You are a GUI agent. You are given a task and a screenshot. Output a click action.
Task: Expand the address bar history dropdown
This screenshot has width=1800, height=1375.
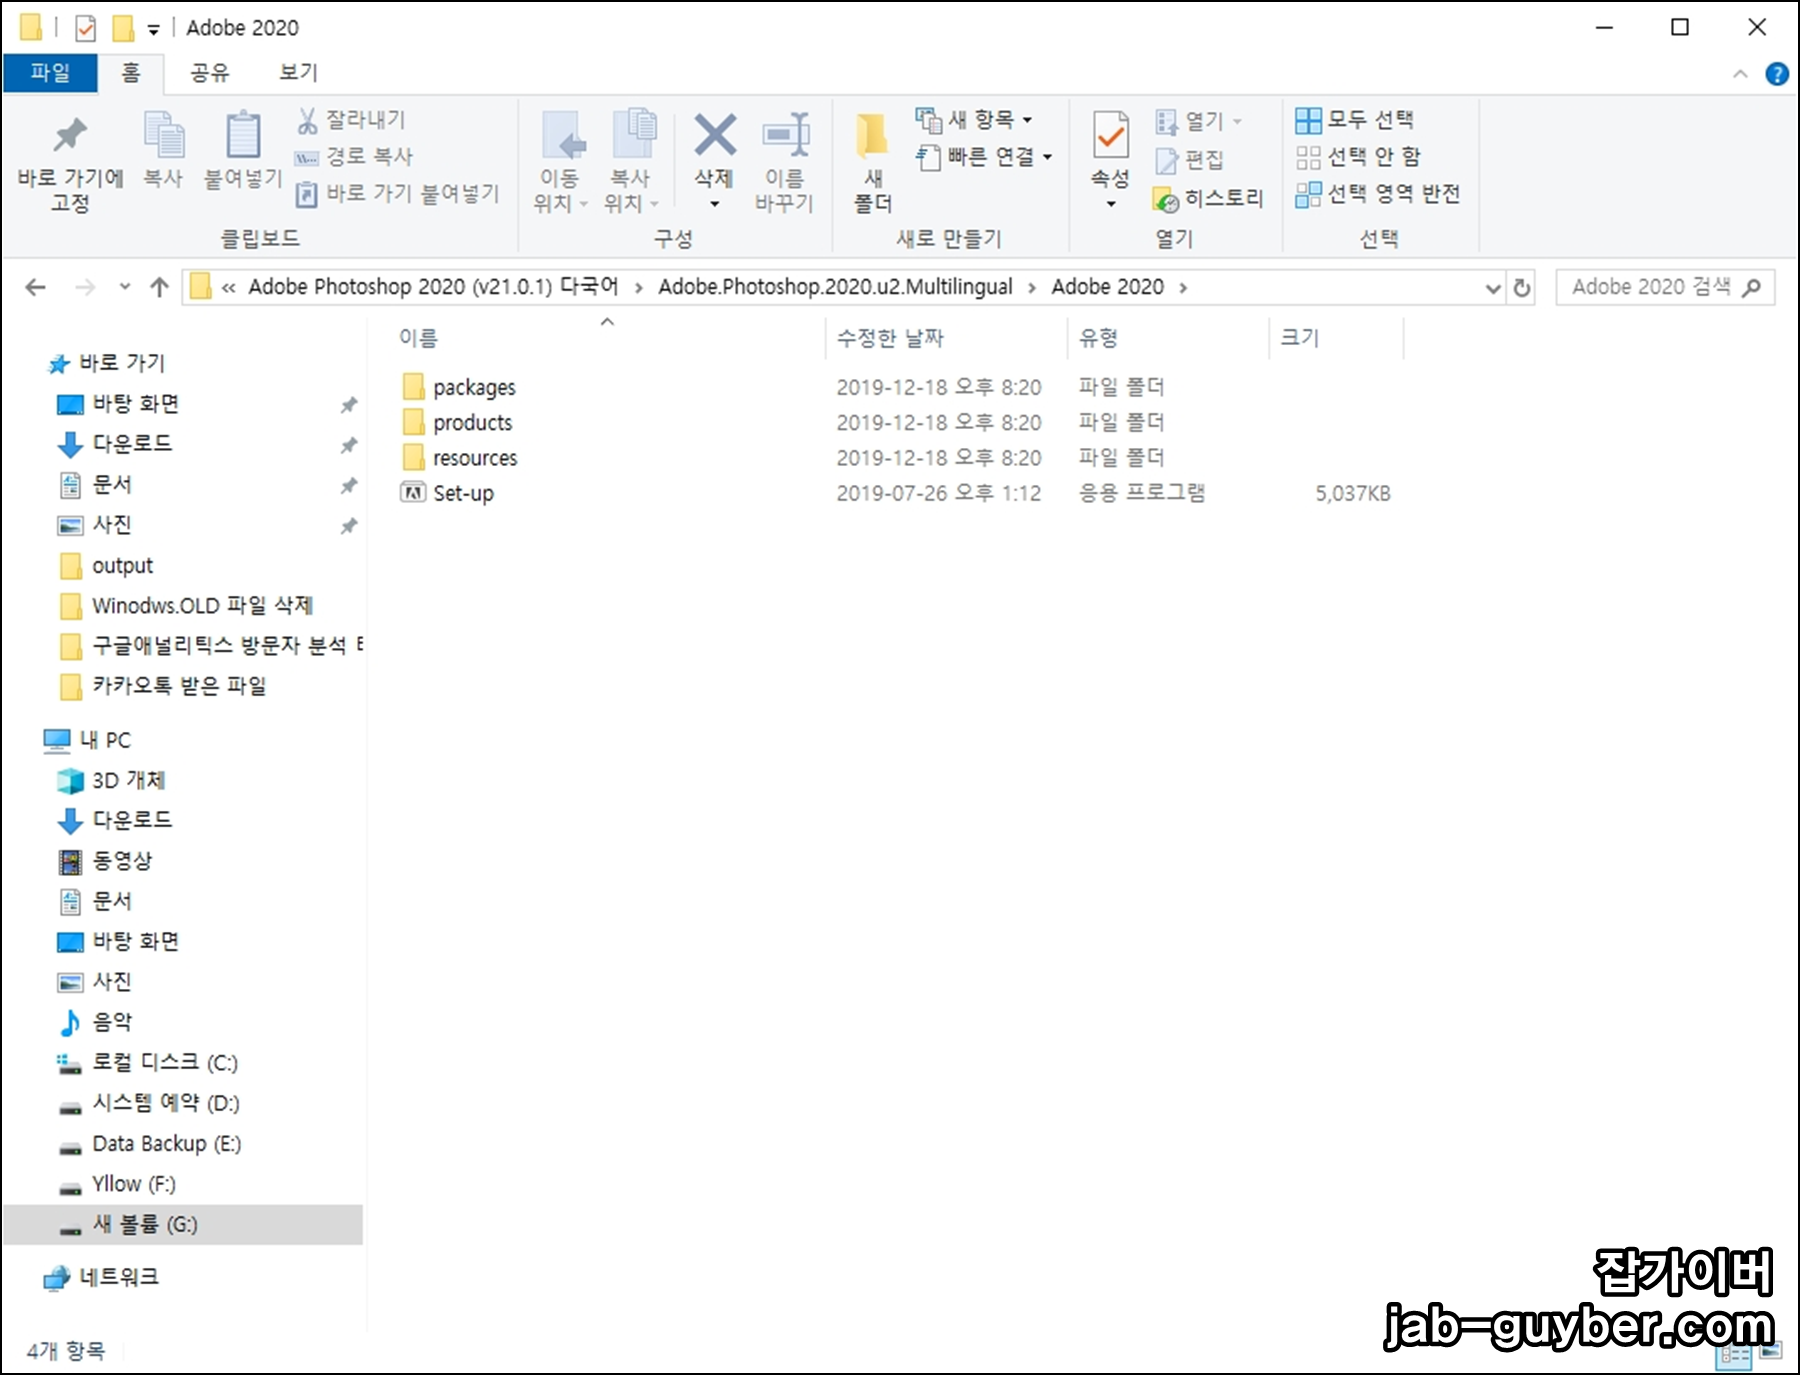1493,288
